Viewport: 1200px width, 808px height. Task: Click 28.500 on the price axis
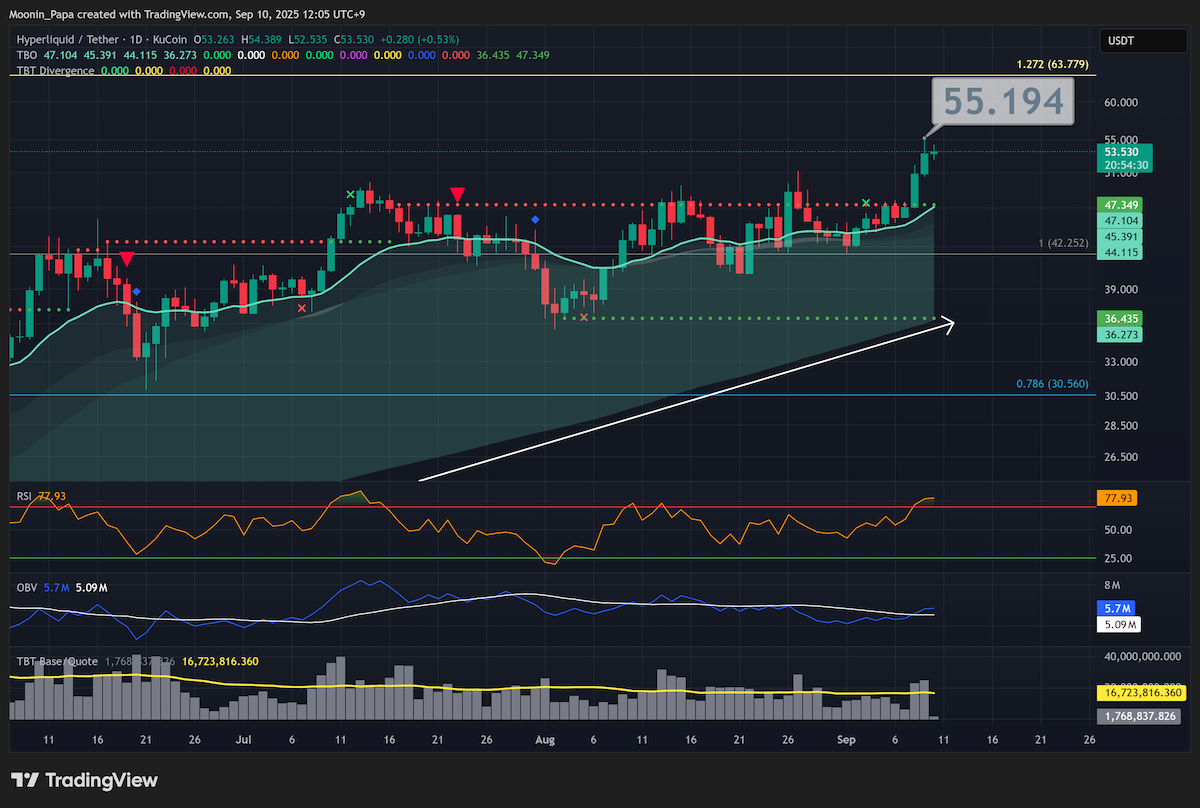click(x=1123, y=426)
